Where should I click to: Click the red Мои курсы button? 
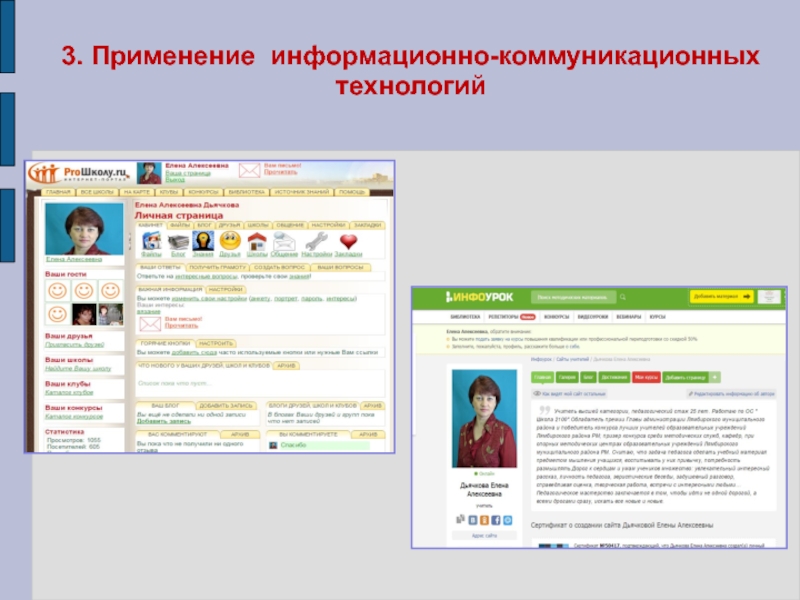646,378
